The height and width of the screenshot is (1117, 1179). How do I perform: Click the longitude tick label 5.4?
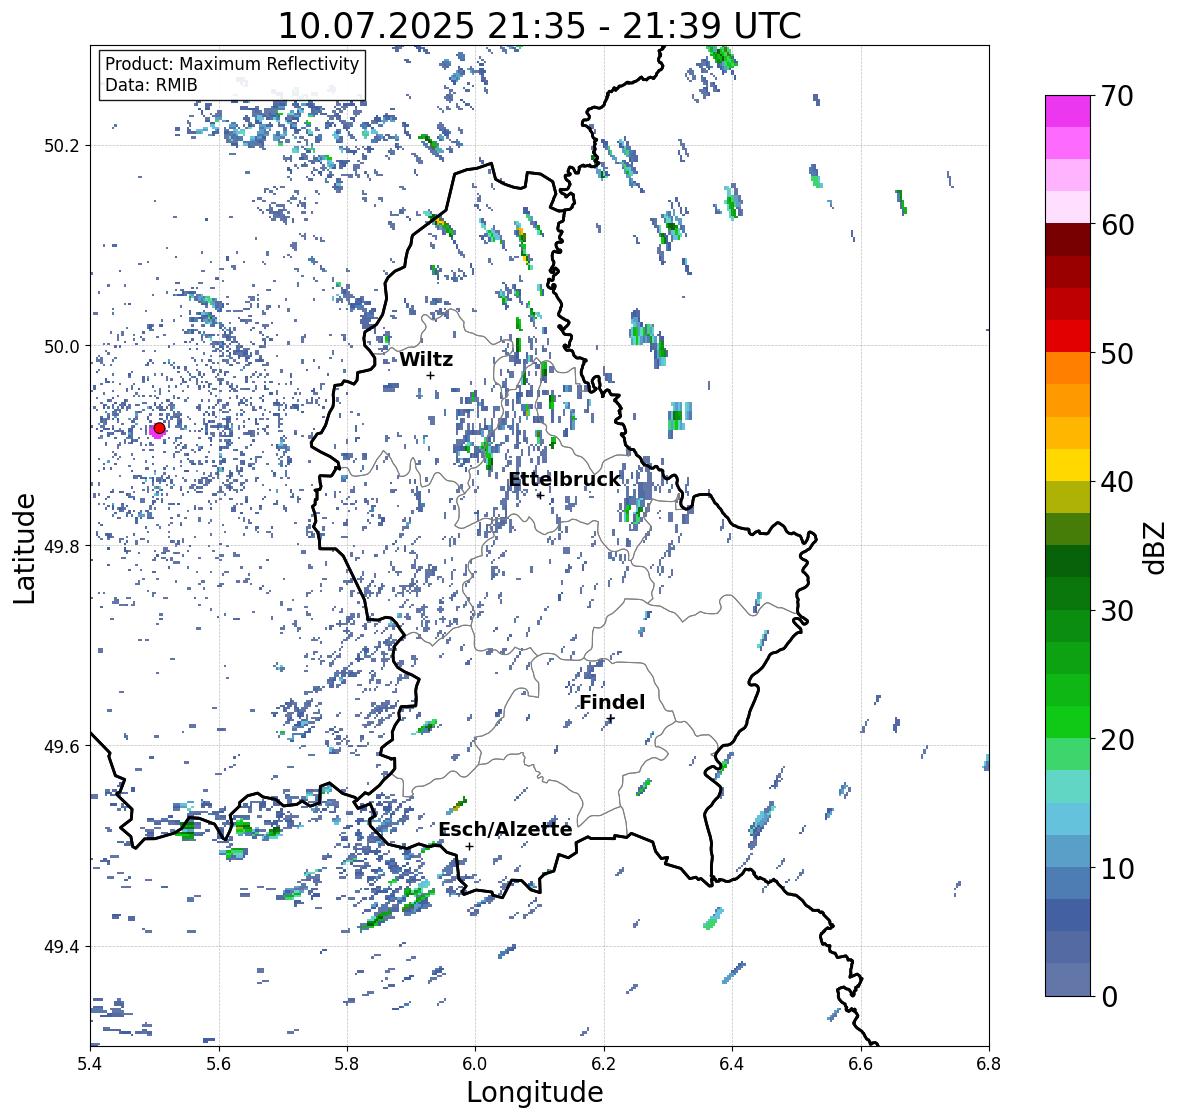pyautogui.click(x=90, y=1064)
